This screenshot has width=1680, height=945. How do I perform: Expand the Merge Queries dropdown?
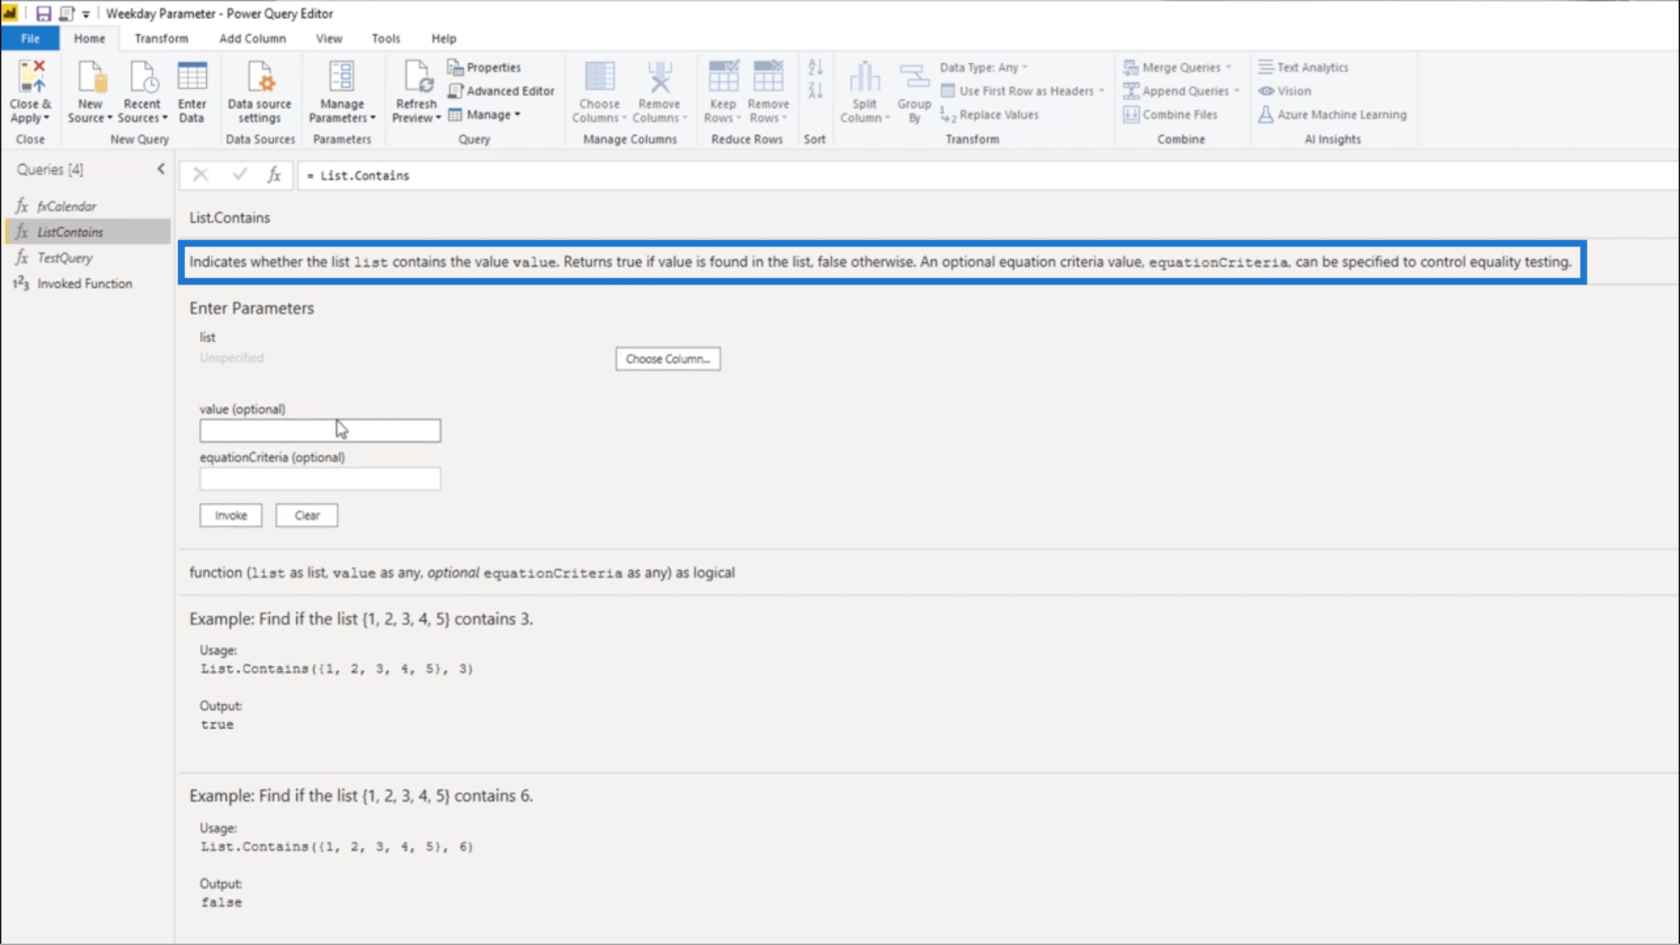tap(1228, 67)
